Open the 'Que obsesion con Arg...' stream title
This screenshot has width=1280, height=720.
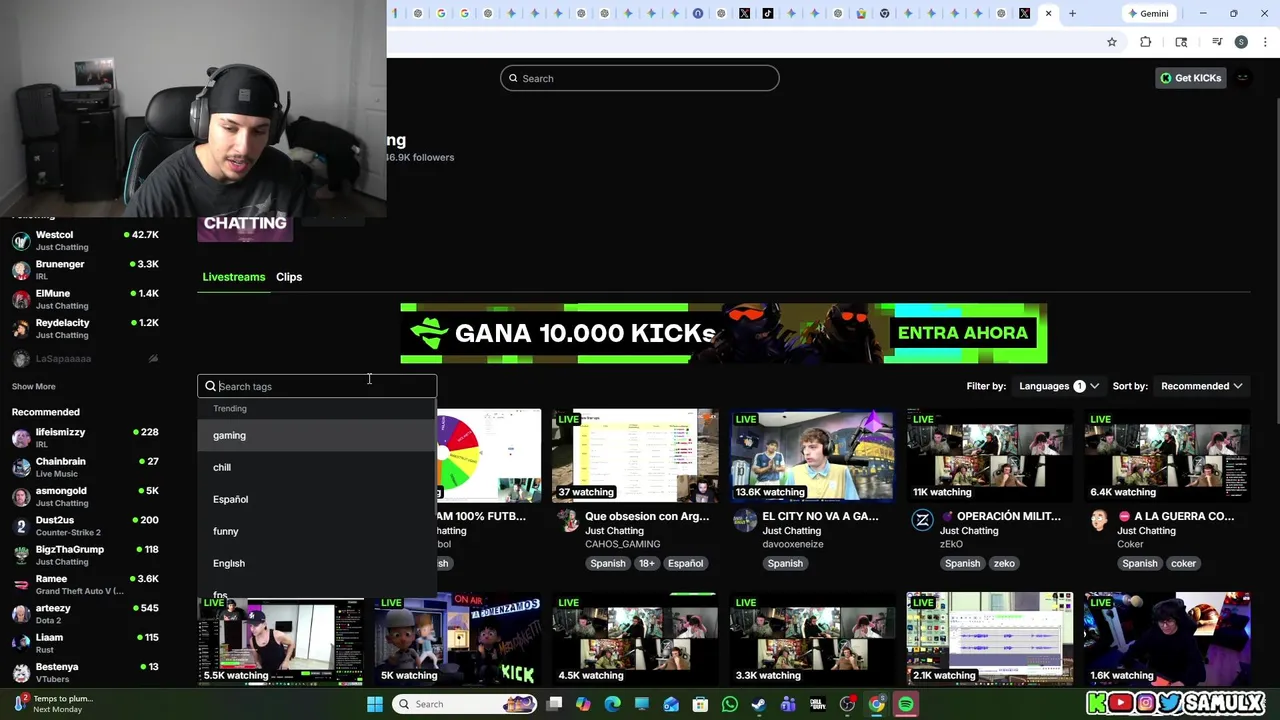[x=647, y=516]
